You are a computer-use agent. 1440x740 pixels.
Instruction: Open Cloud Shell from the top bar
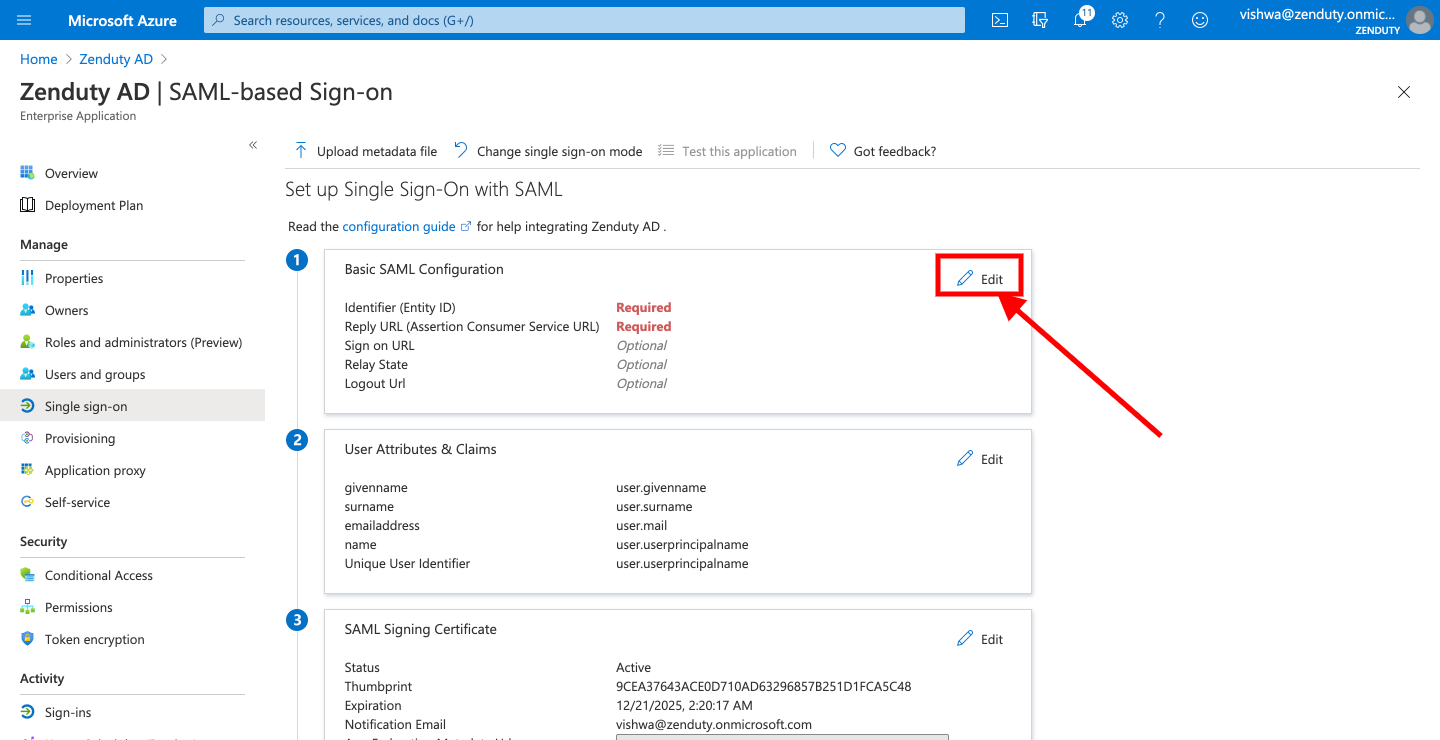(1000, 20)
